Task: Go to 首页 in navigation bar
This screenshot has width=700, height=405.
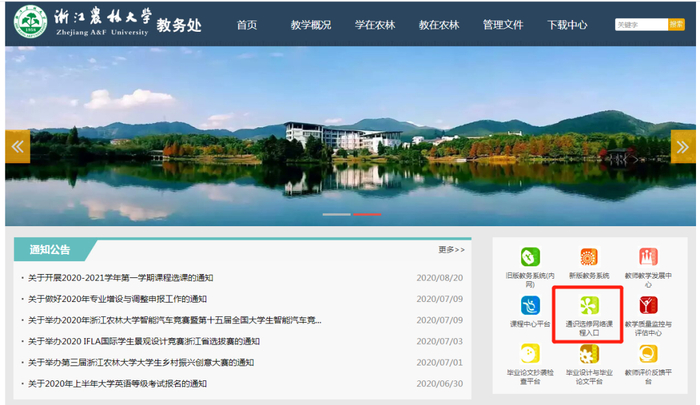Action: [247, 25]
